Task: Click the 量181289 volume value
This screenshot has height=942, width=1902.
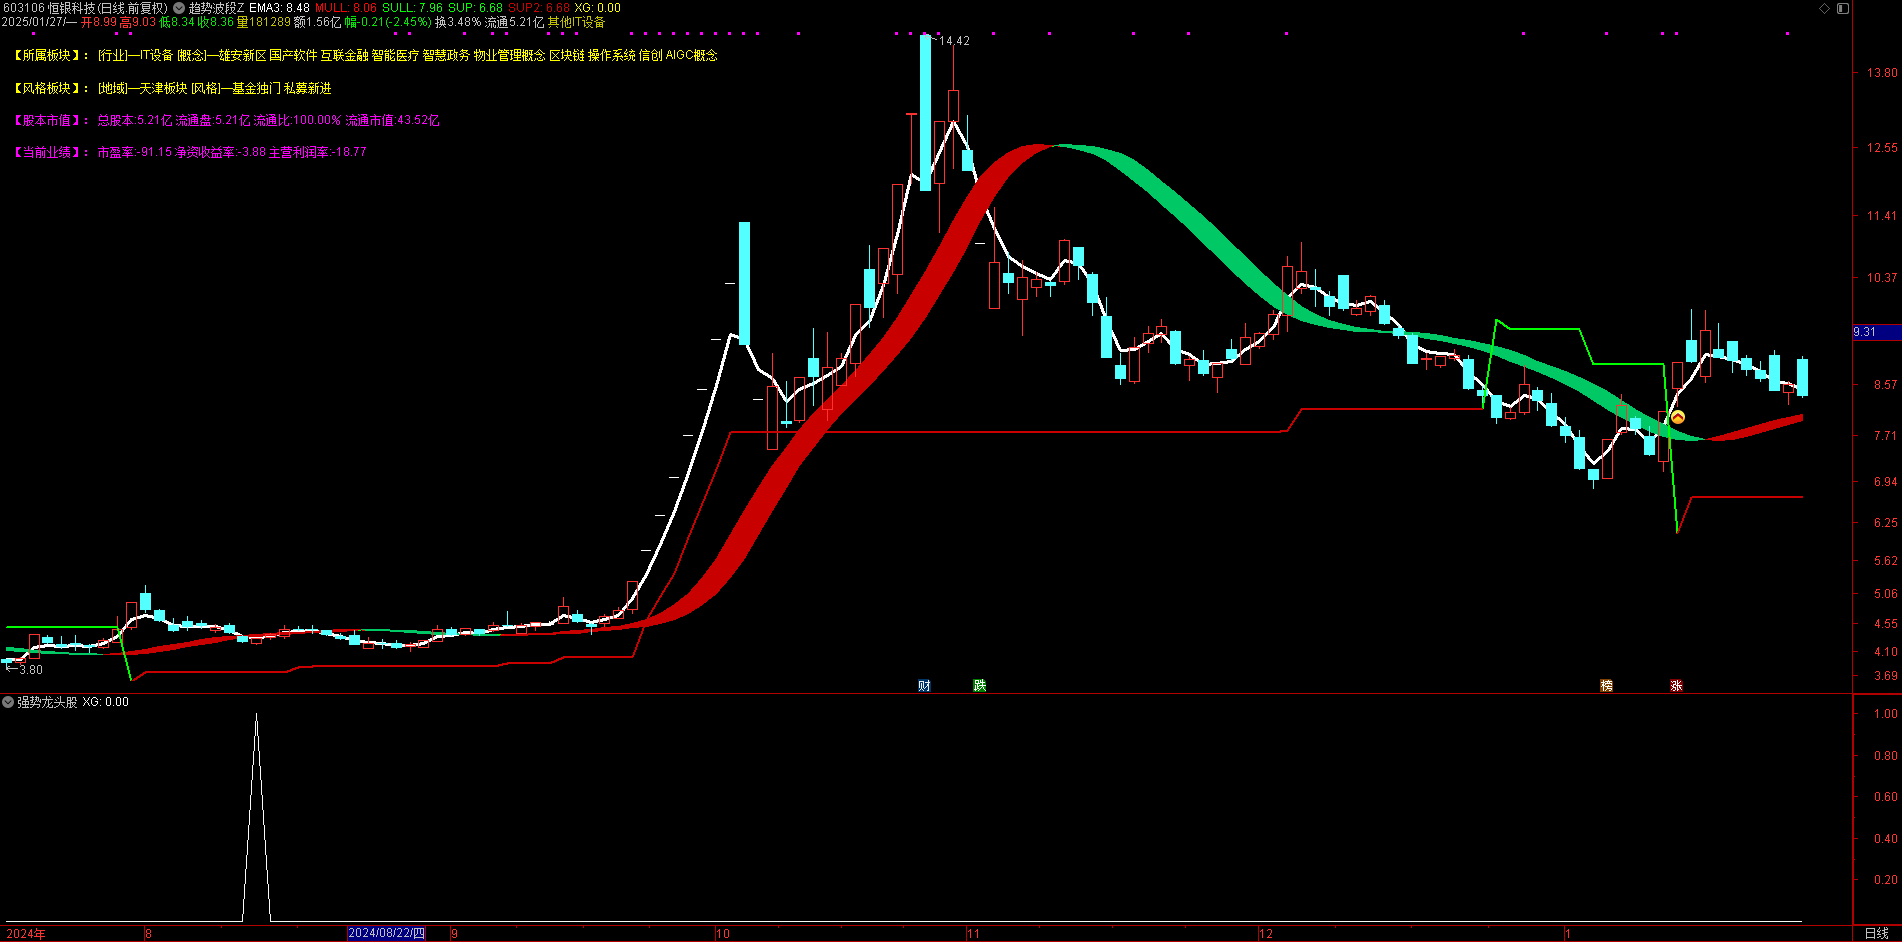Action: tap(264, 22)
